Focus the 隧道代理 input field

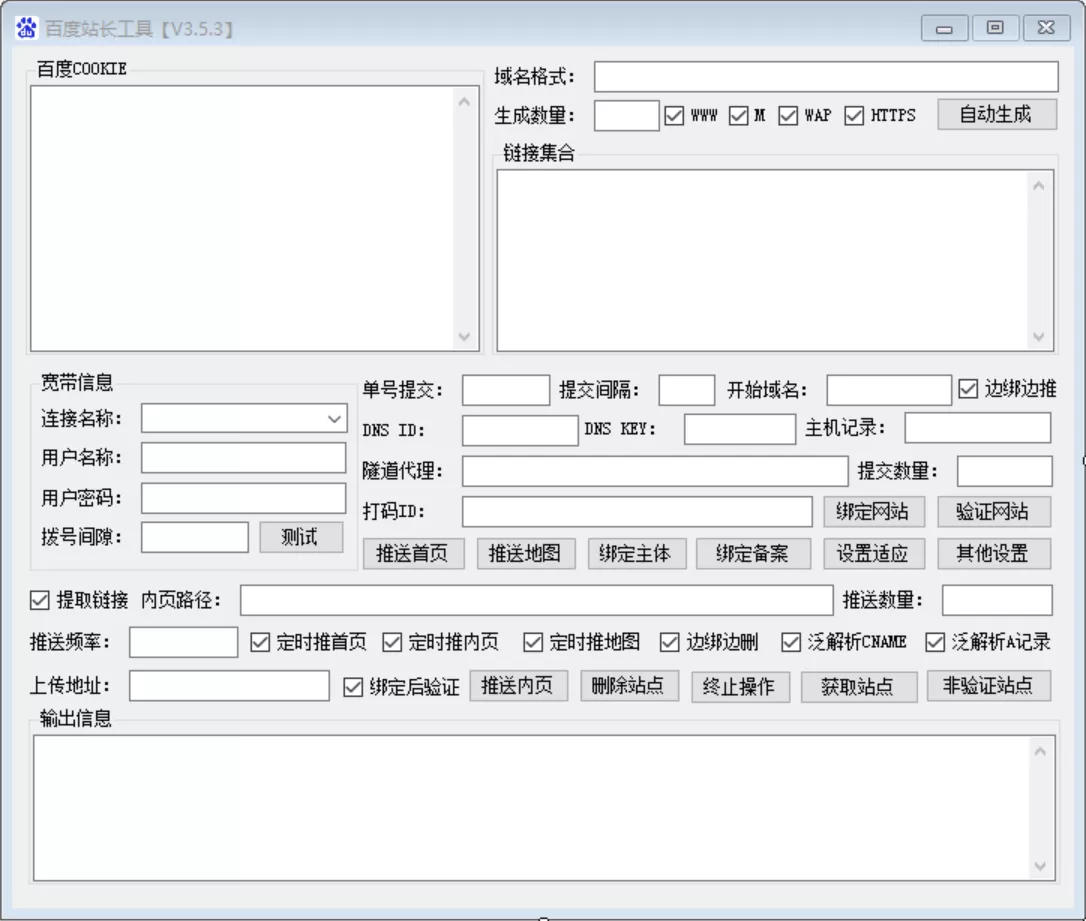click(655, 471)
